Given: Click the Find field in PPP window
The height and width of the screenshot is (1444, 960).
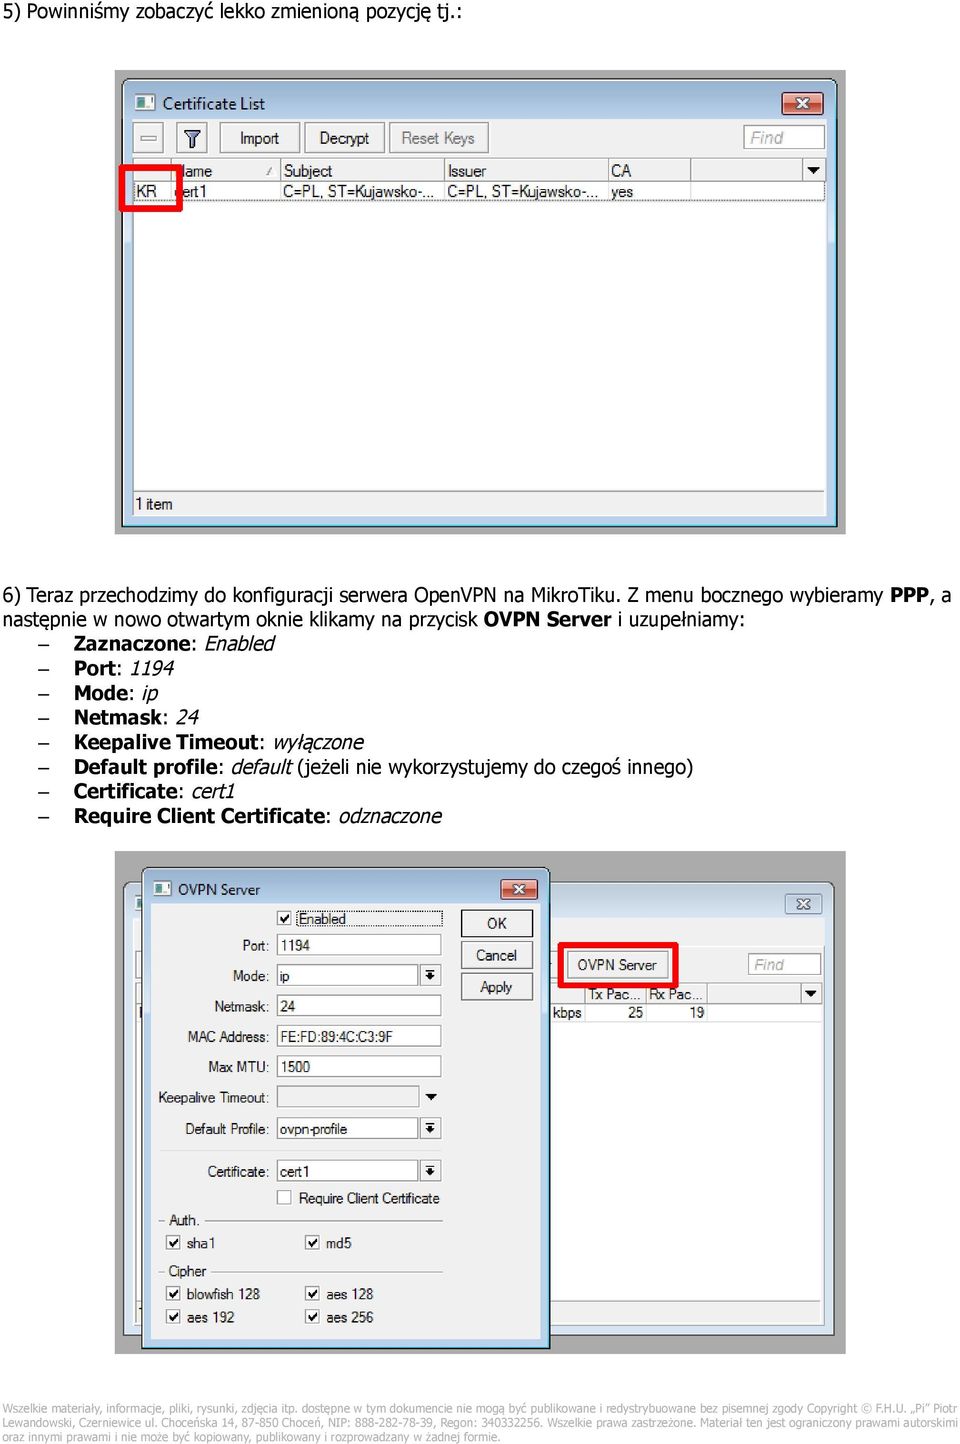Looking at the screenshot, I should click(784, 964).
